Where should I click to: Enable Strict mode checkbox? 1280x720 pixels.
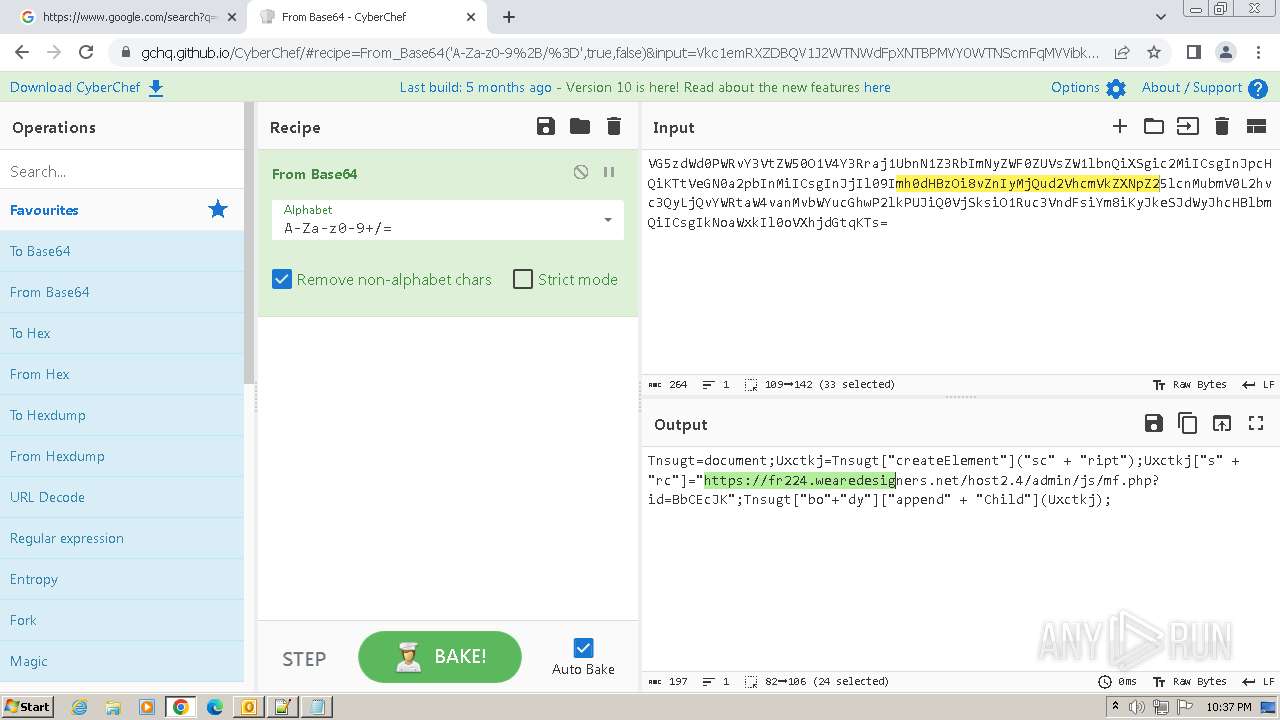tap(523, 279)
